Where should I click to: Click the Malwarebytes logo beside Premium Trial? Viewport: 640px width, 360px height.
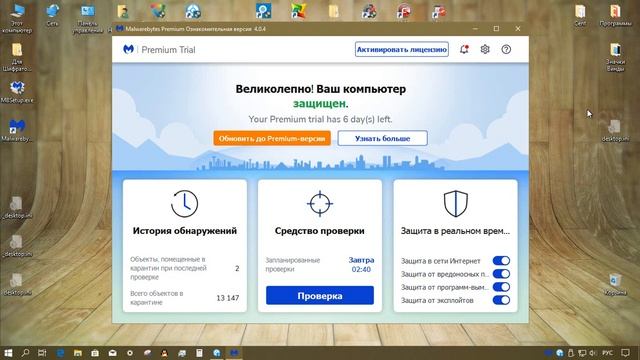tap(129, 49)
